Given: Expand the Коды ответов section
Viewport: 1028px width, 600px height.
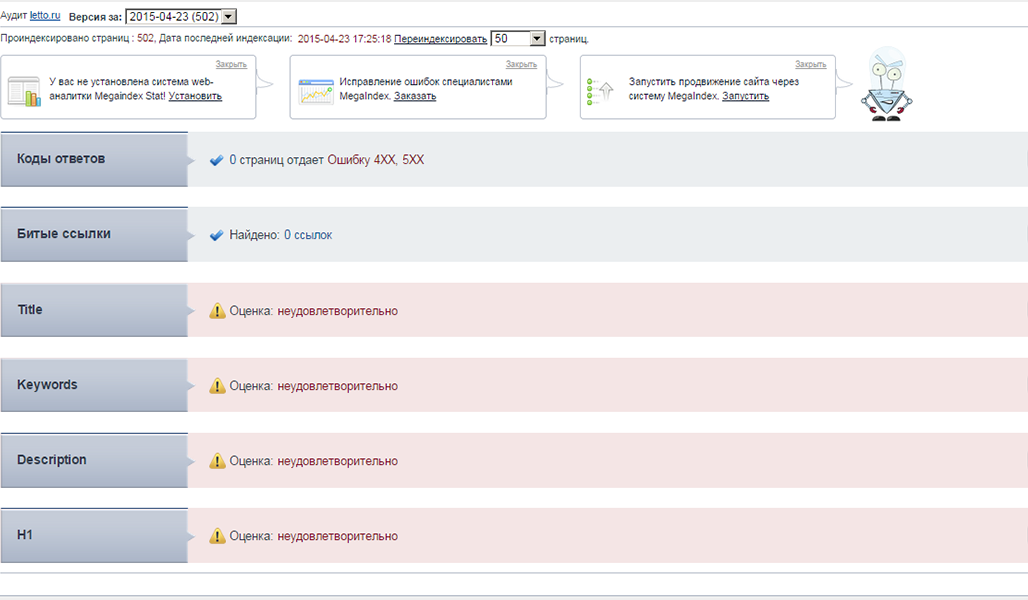Looking at the screenshot, I should click(x=94, y=159).
